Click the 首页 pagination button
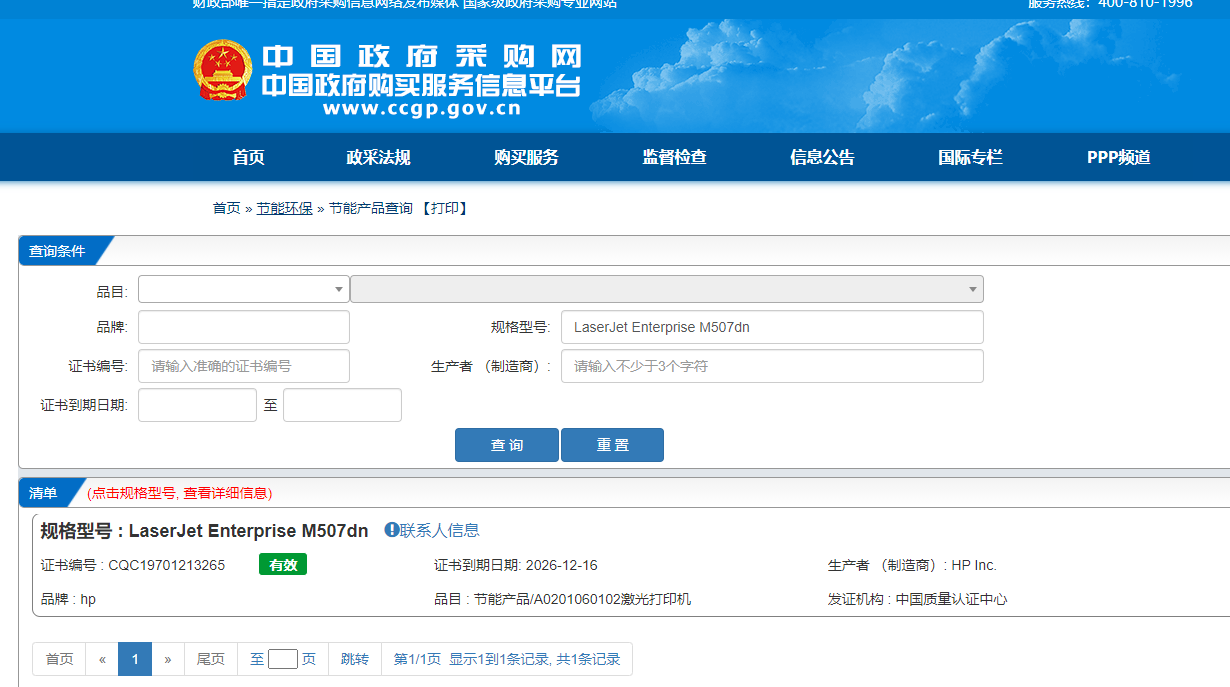 (x=60, y=659)
